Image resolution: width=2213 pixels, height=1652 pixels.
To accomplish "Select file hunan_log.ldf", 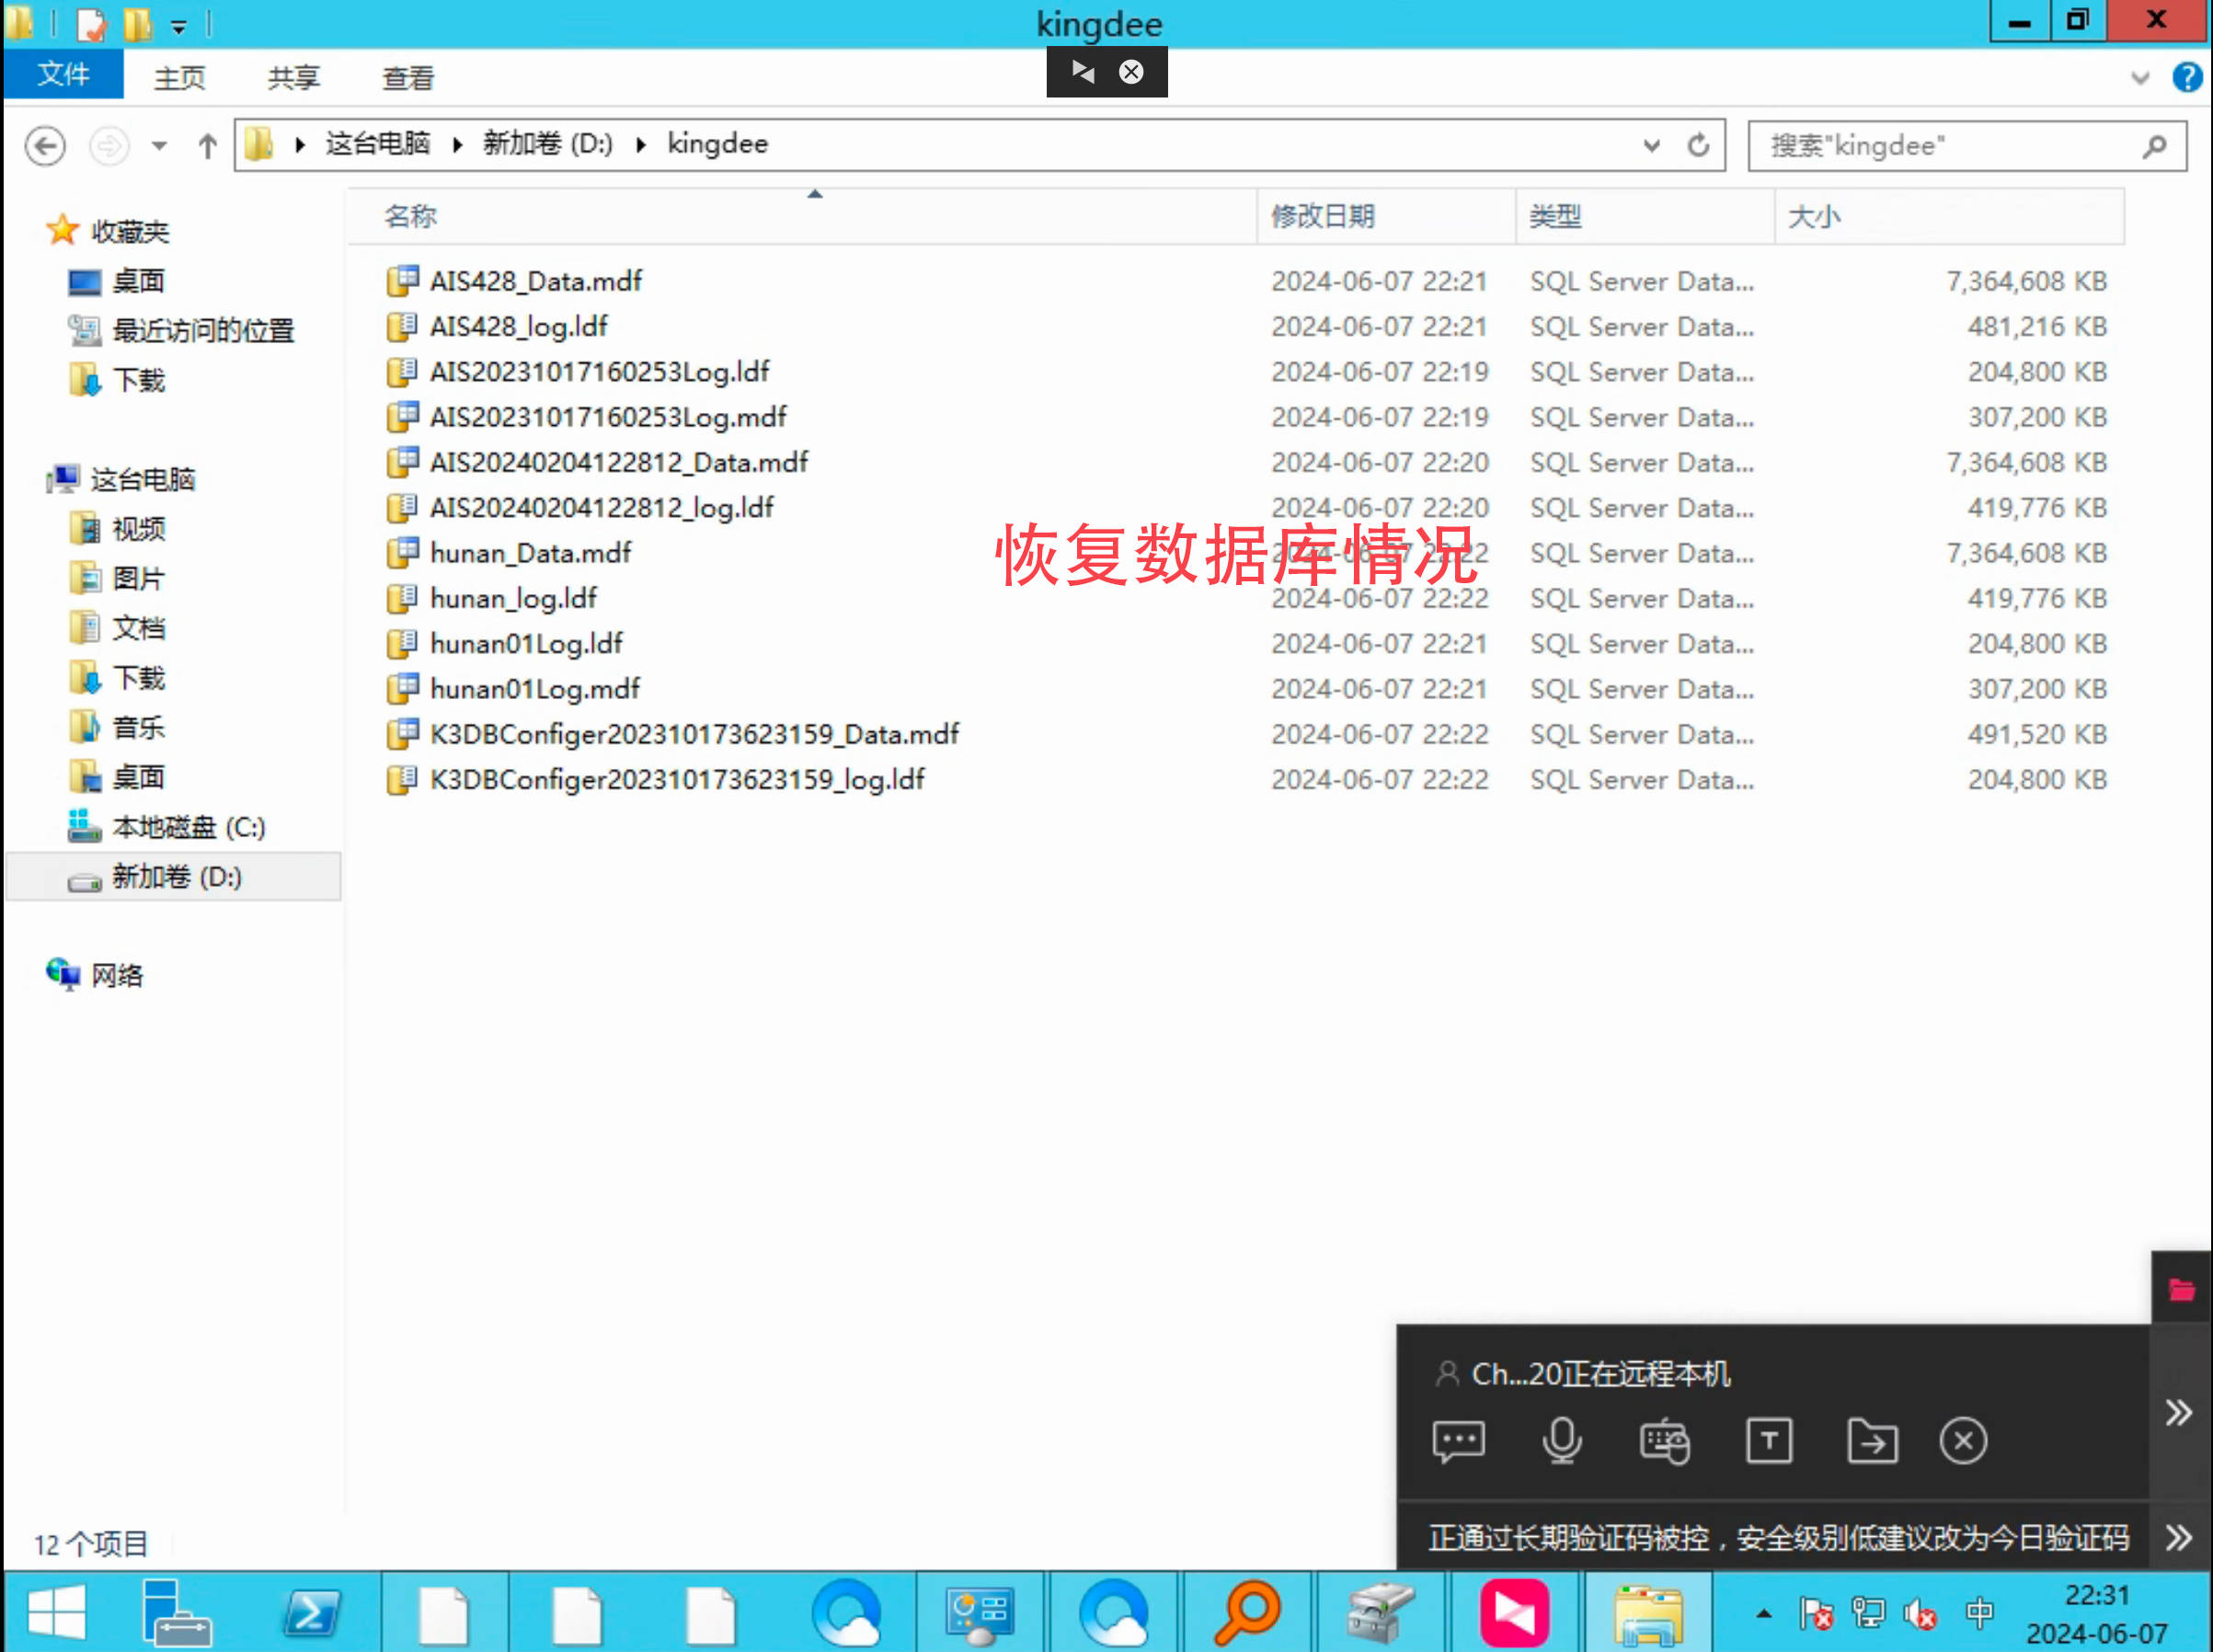I will click(x=513, y=598).
